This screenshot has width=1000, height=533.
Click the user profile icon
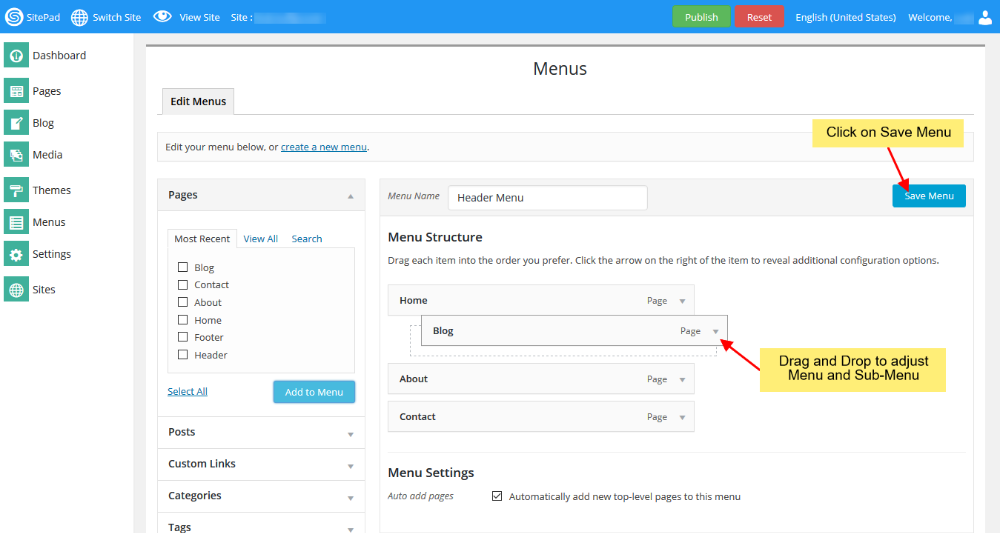point(984,17)
